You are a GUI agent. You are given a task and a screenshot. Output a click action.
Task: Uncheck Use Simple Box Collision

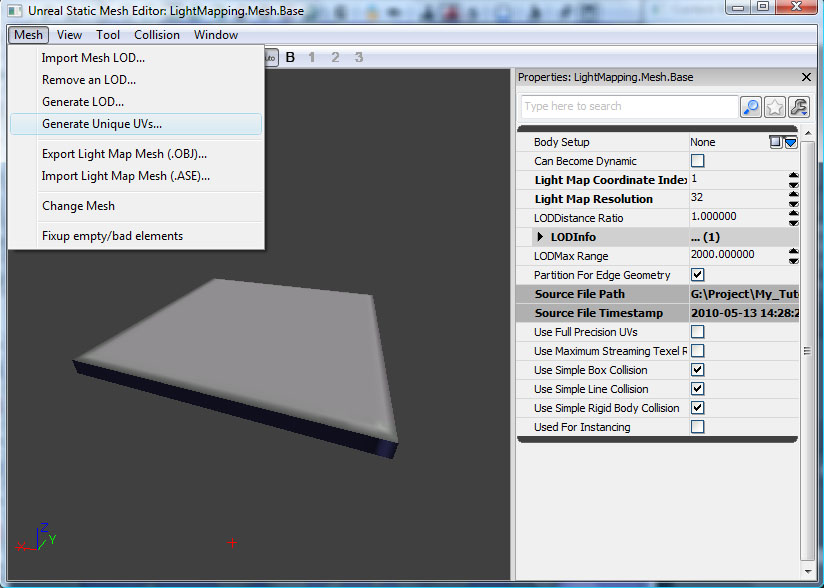coord(697,369)
